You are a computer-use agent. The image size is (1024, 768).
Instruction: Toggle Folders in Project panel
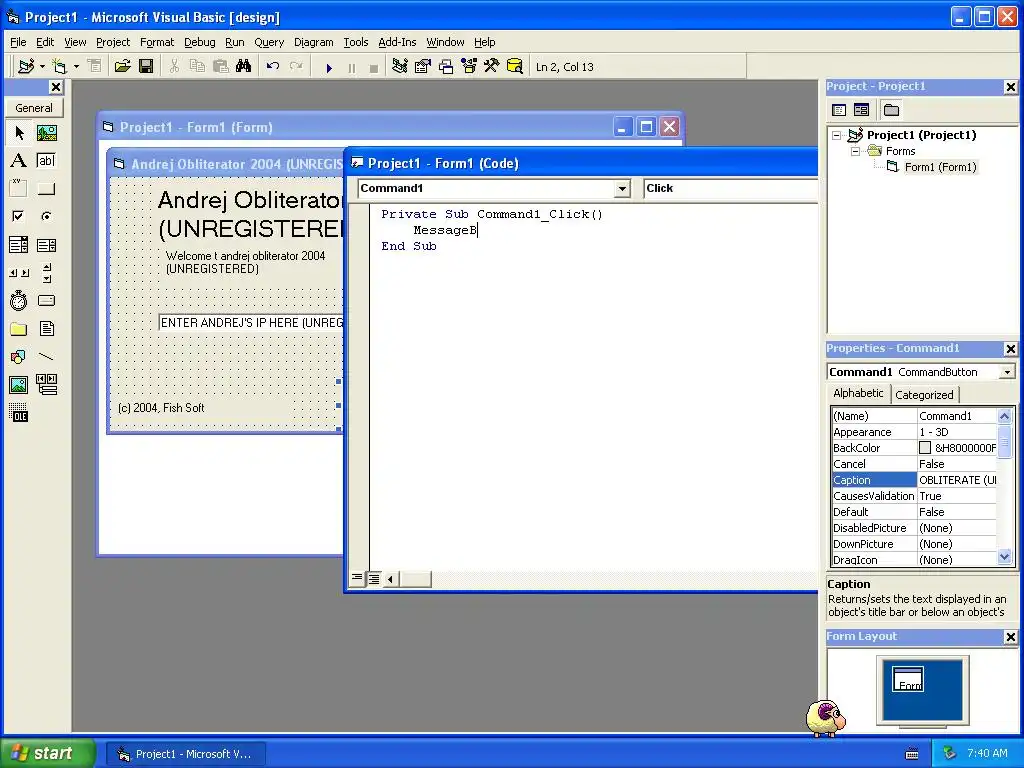[x=891, y=110]
